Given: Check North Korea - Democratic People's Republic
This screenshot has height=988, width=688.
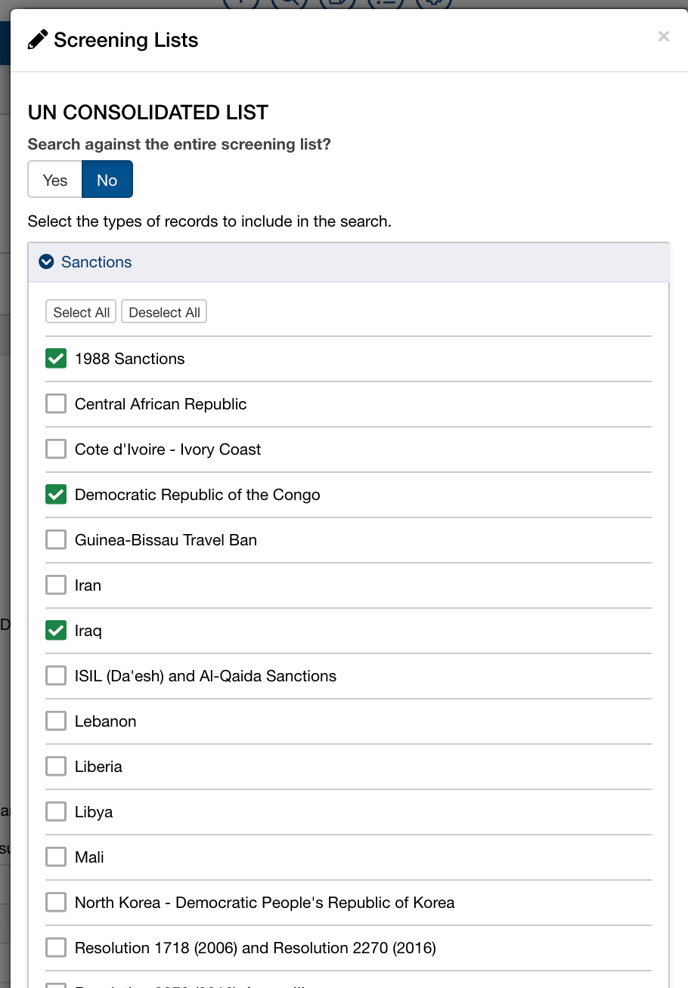Looking at the screenshot, I should click(x=56, y=903).
